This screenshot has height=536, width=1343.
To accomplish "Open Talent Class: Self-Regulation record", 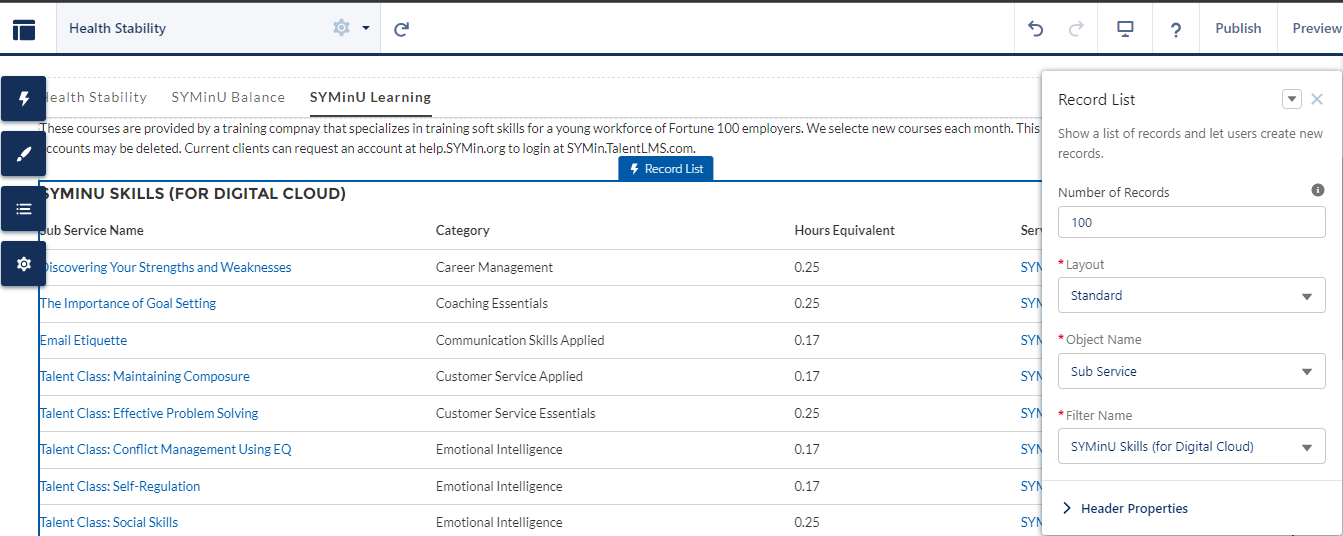I will click(x=120, y=486).
